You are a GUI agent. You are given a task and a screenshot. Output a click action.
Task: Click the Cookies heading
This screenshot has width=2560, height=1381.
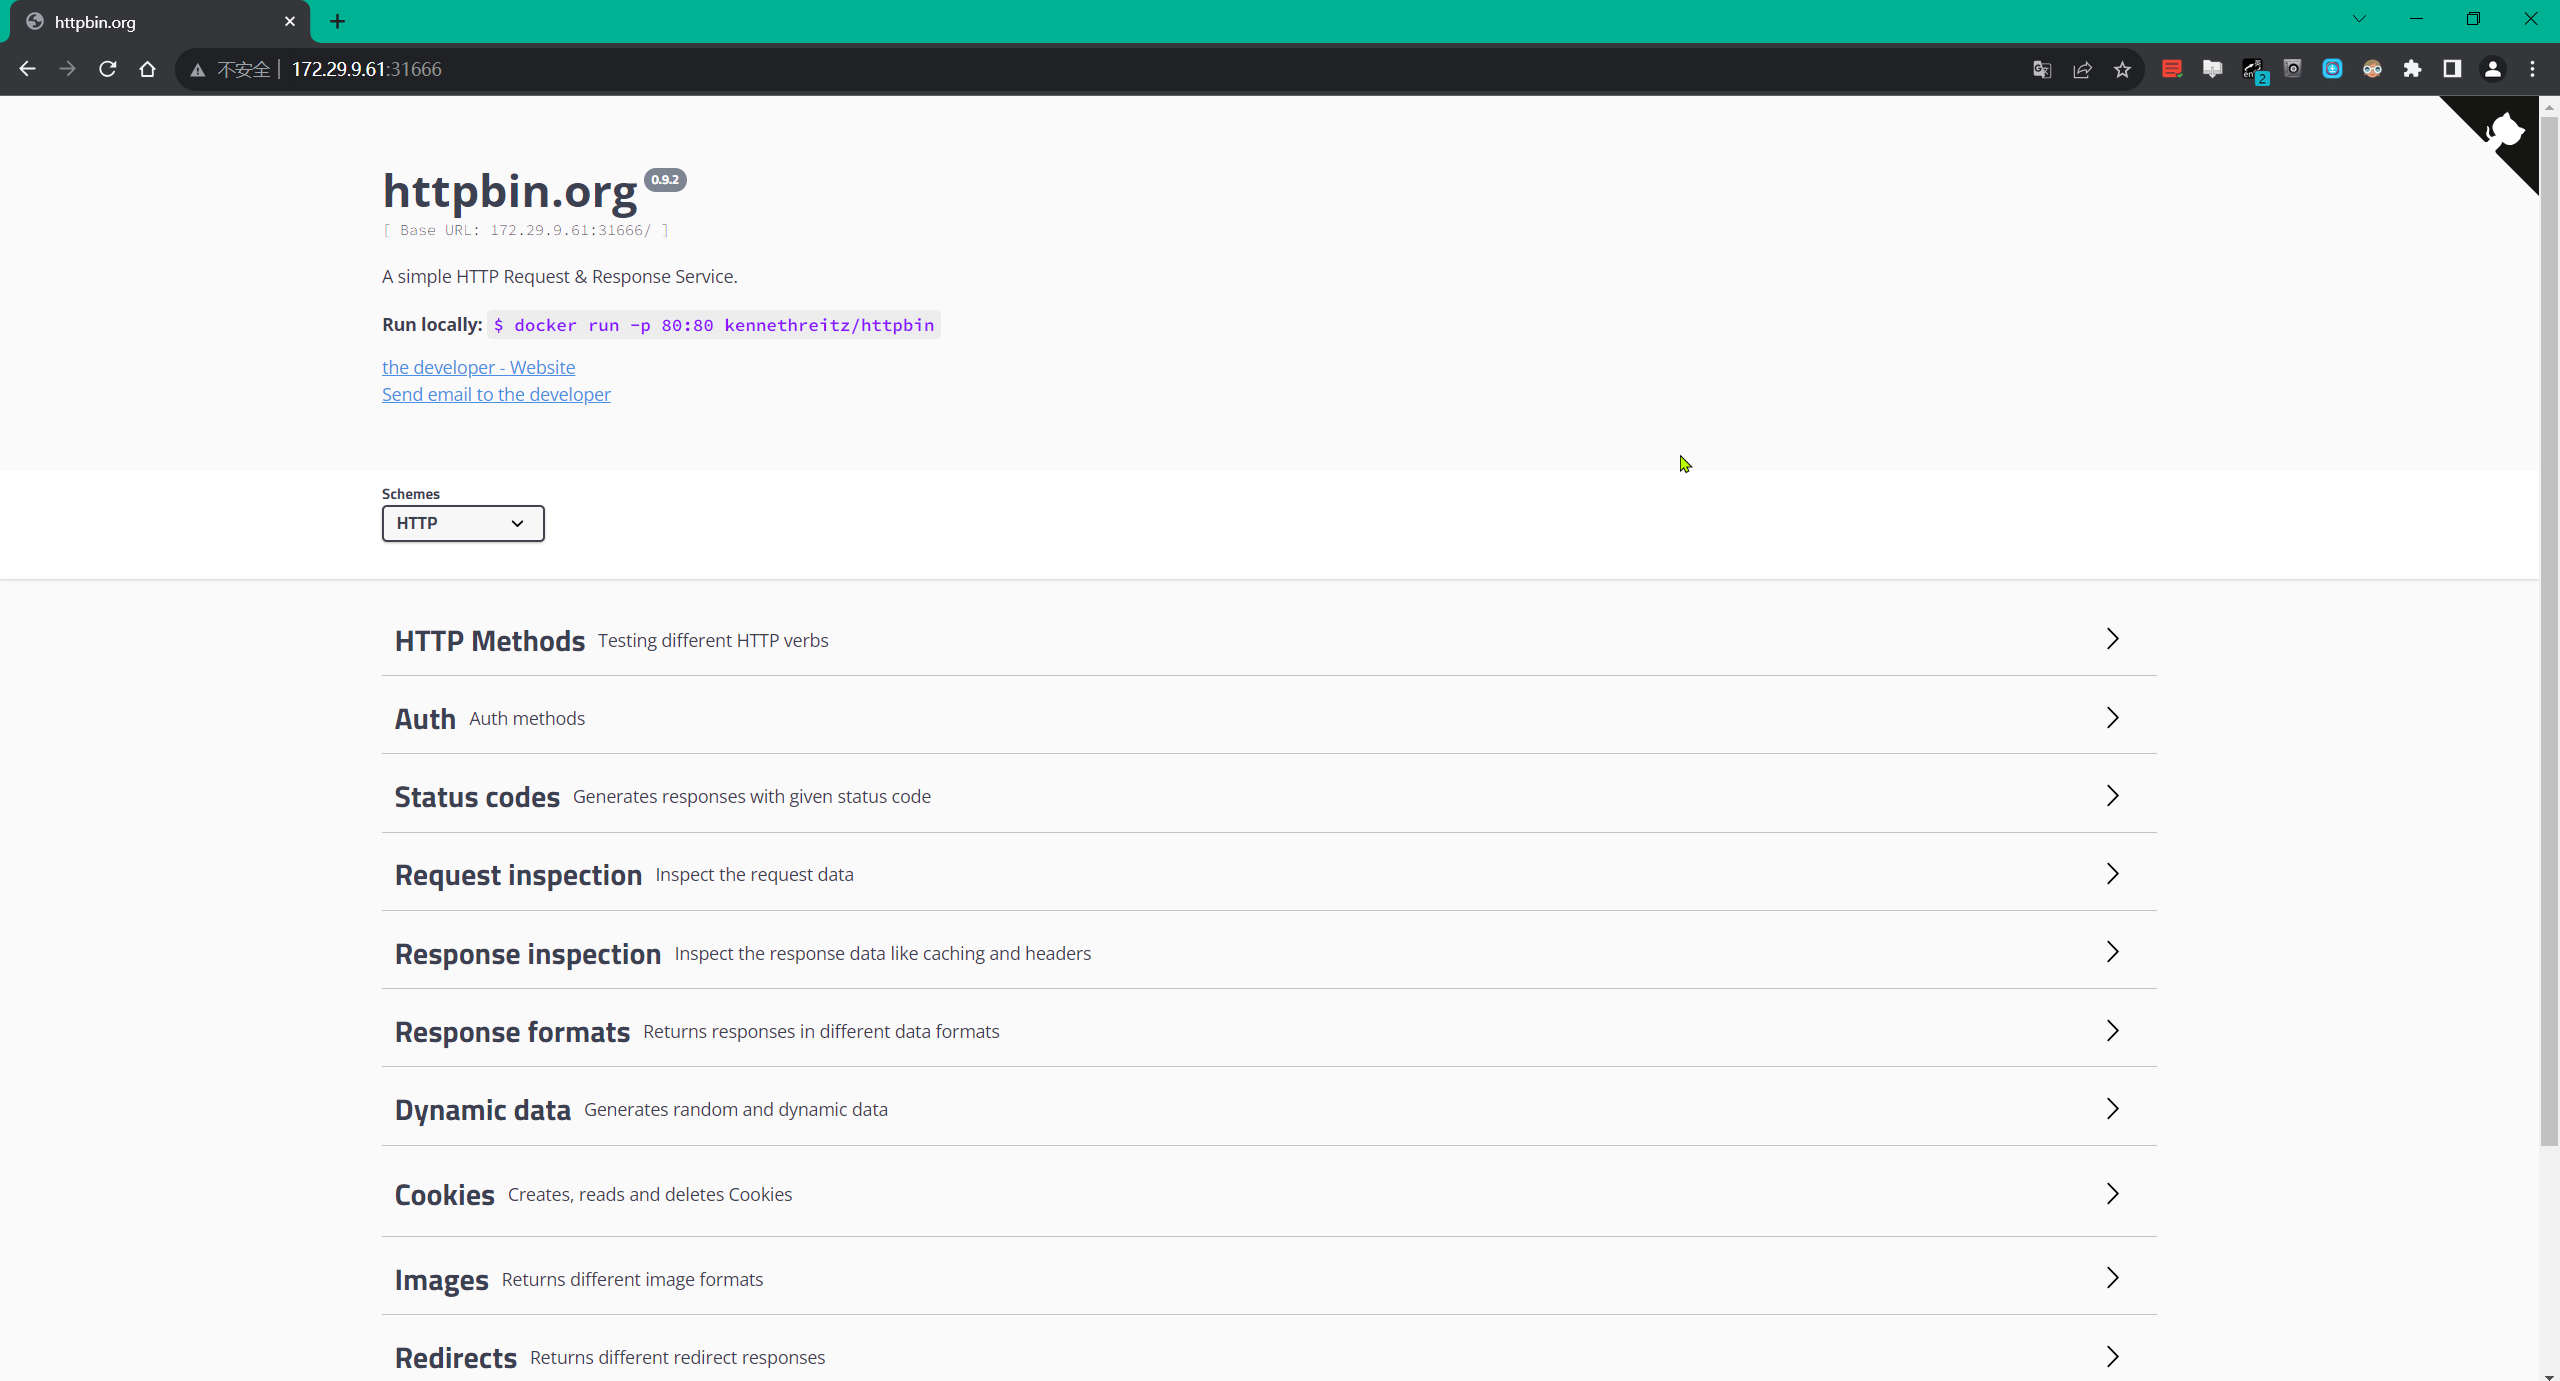pos(445,1195)
